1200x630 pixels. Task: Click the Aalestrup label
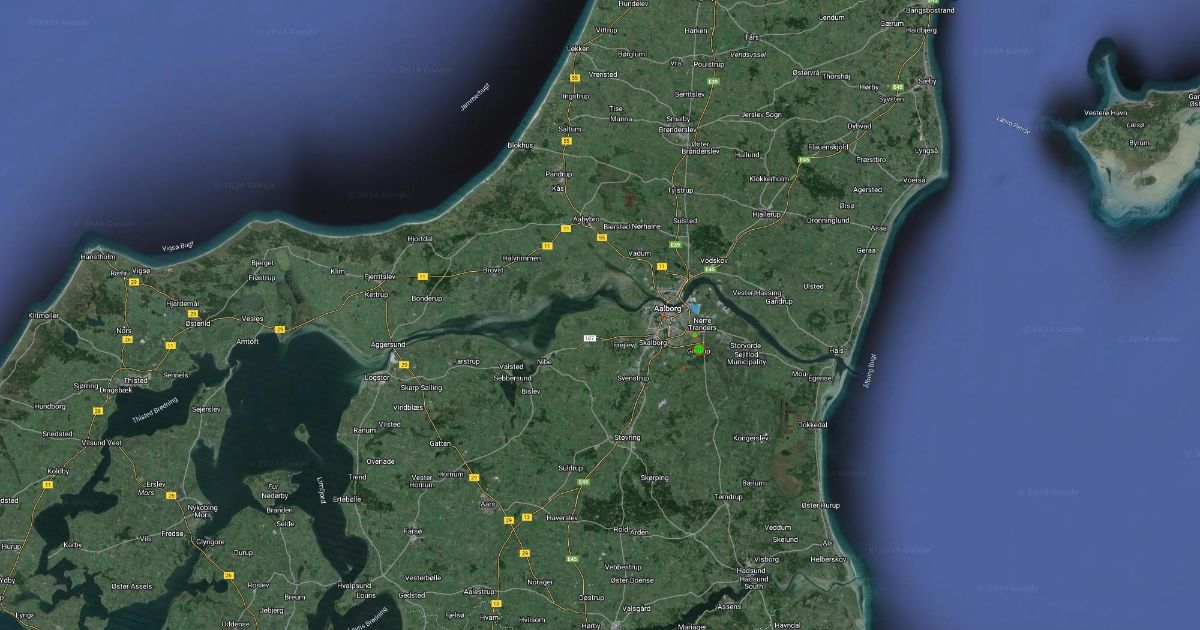[479, 591]
